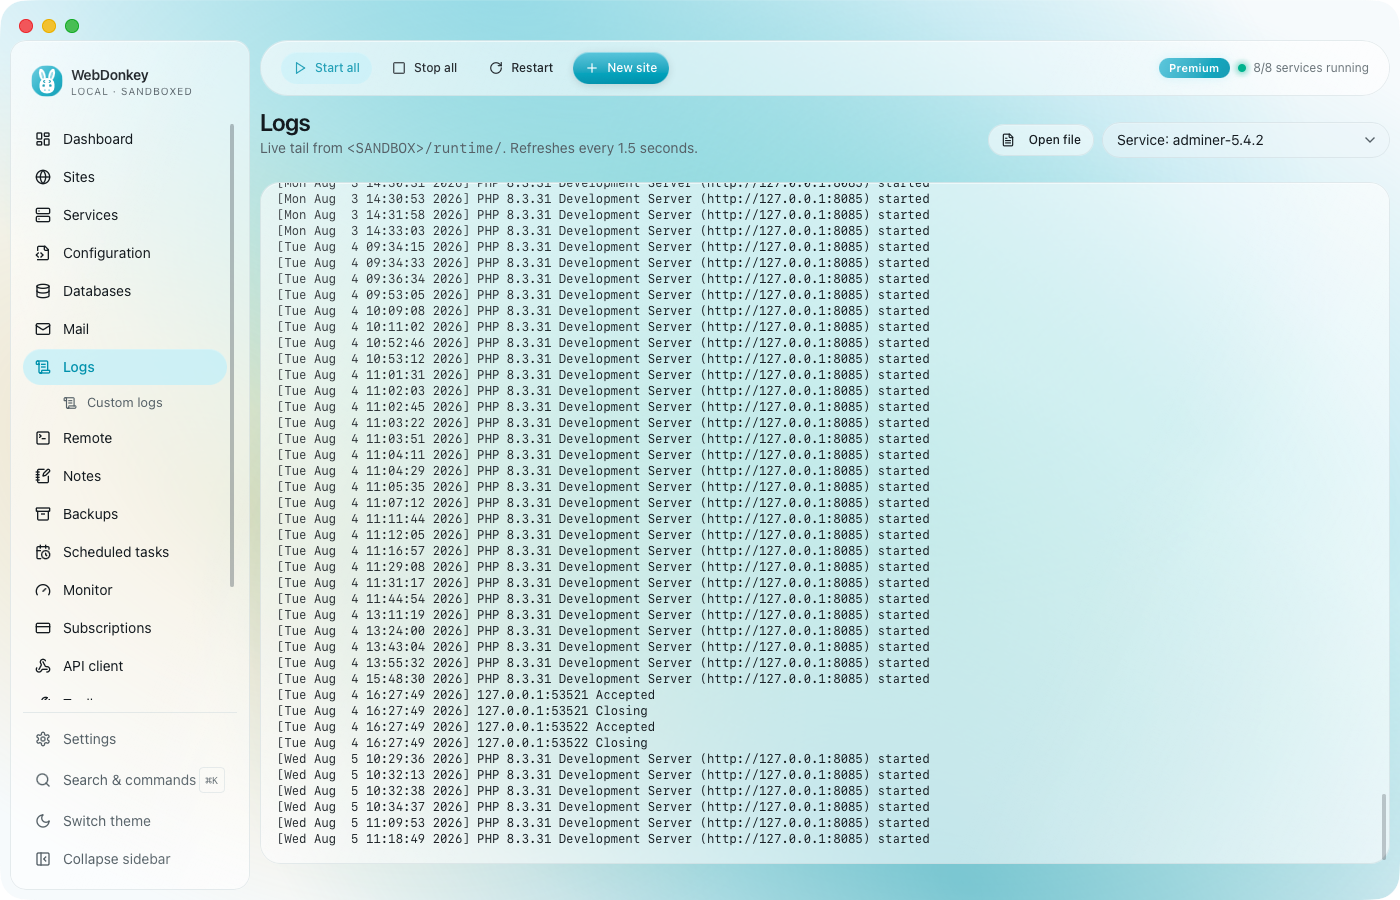The height and width of the screenshot is (900, 1400).
Task: Click the ⌘K shortcut badge
Action: click(x=212, y=780)
